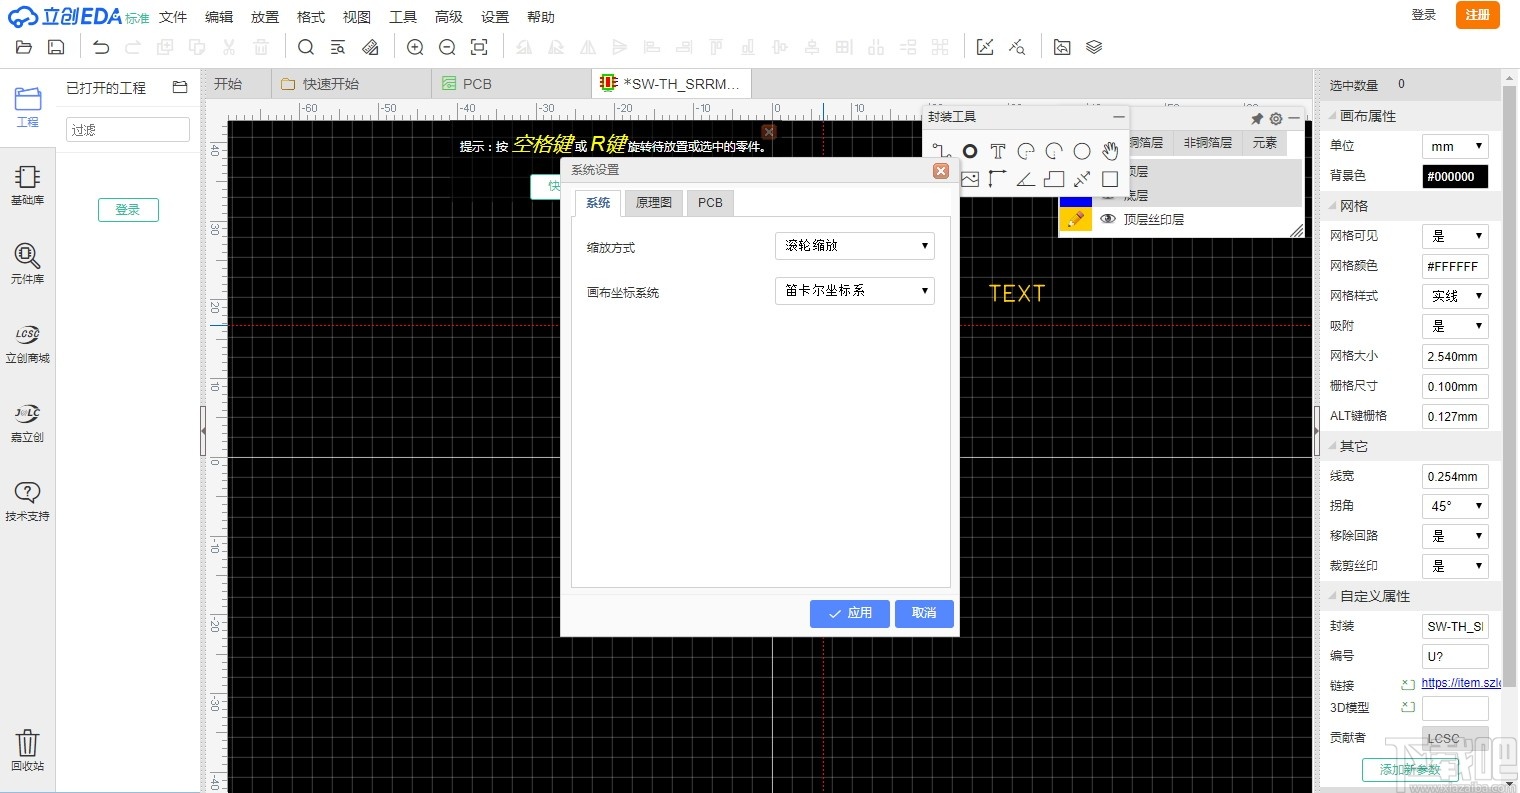Open the JLC sidebar icon
The width and height of the screenshot is (1520, 793).
click(x=28, y=423)
